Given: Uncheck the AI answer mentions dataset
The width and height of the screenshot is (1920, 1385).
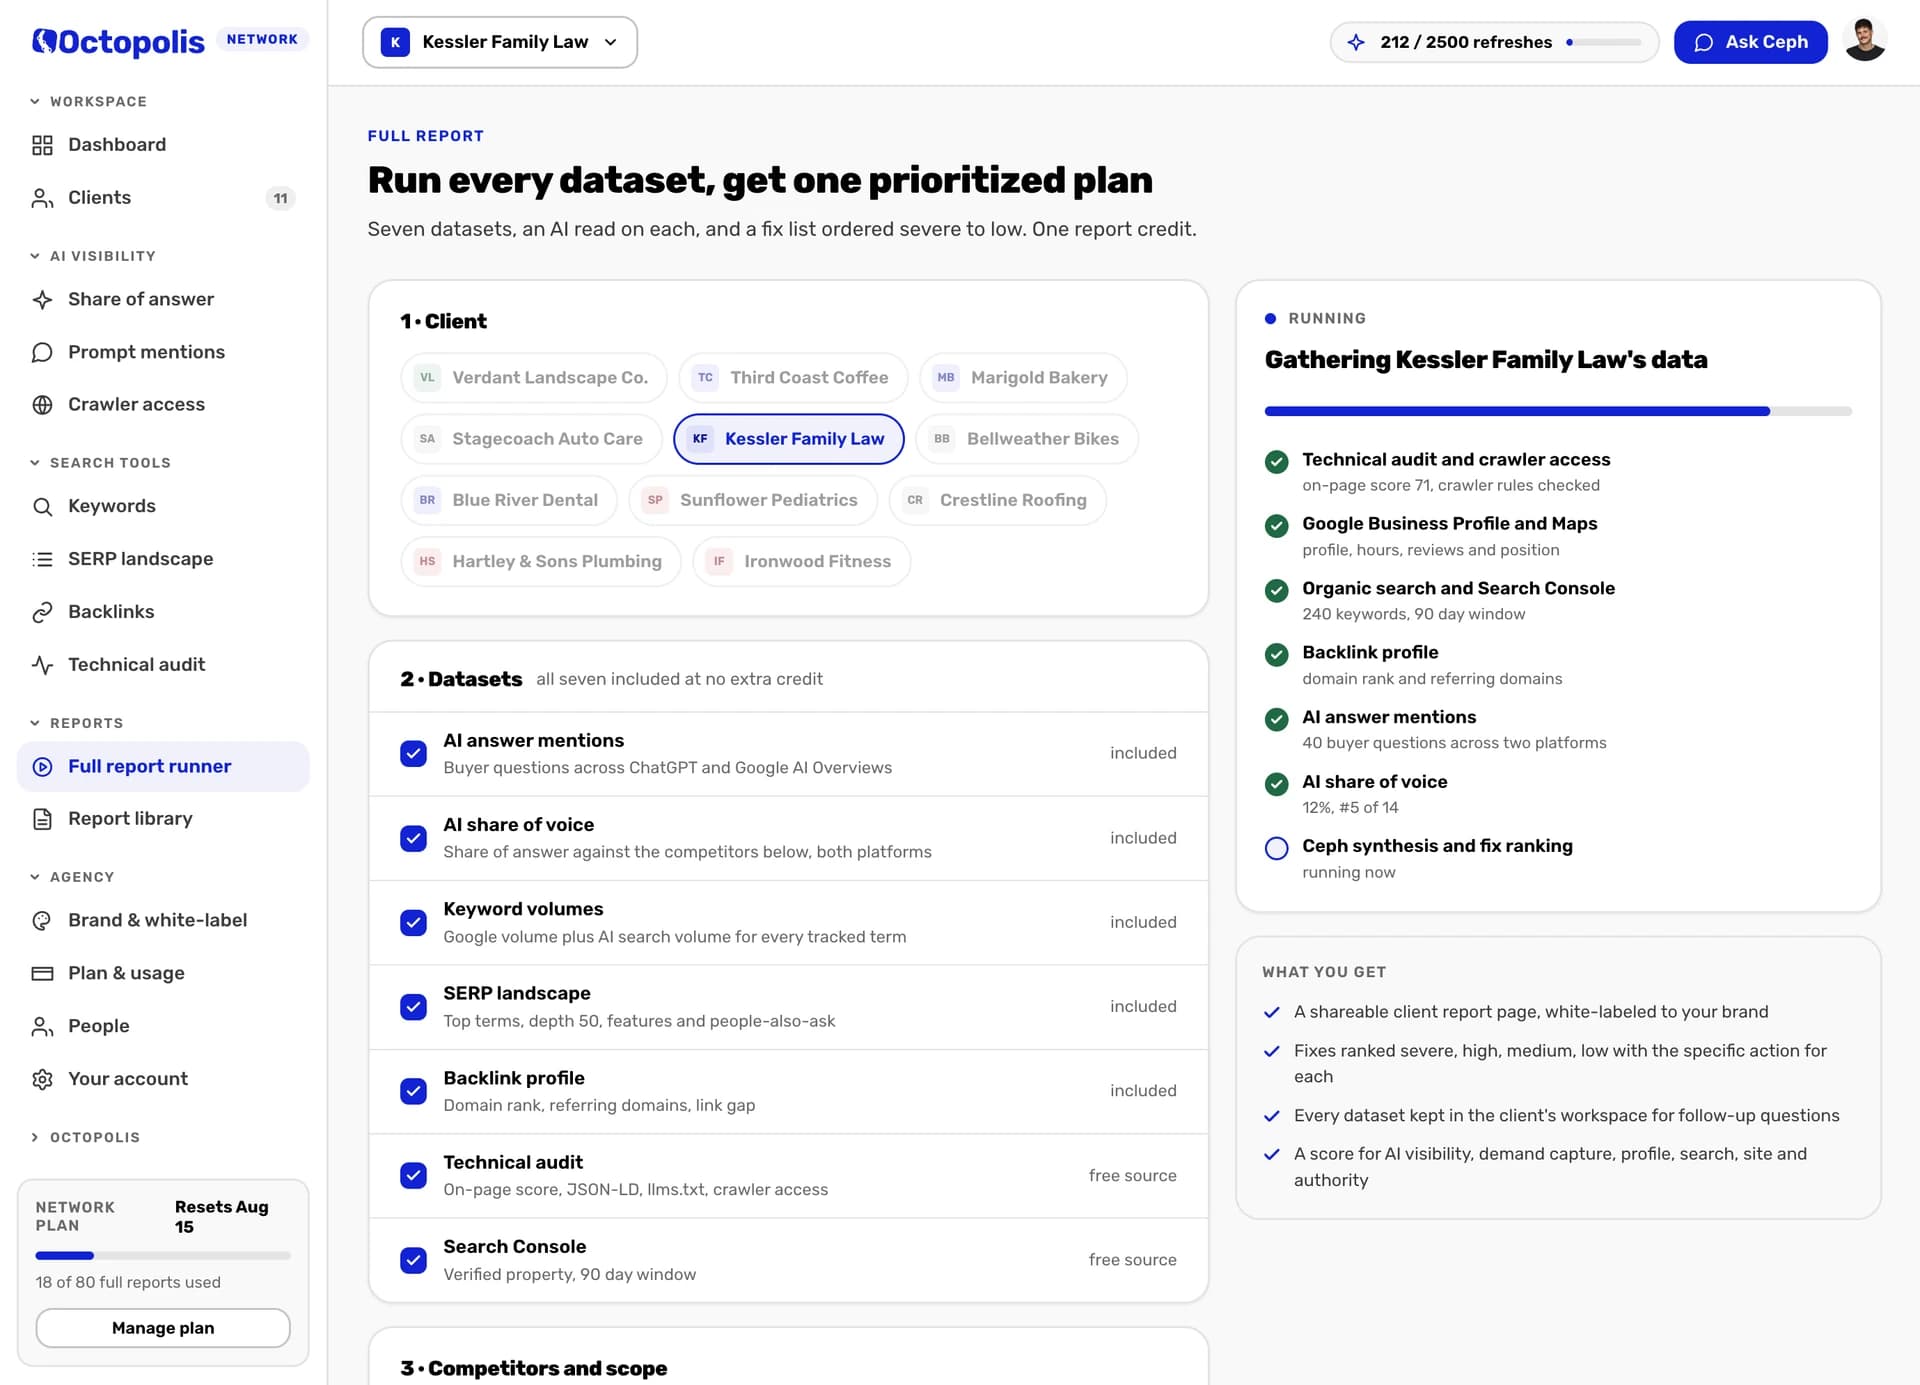Looking at the screenshot, I should pyautogui.click(x=413, y=754).
